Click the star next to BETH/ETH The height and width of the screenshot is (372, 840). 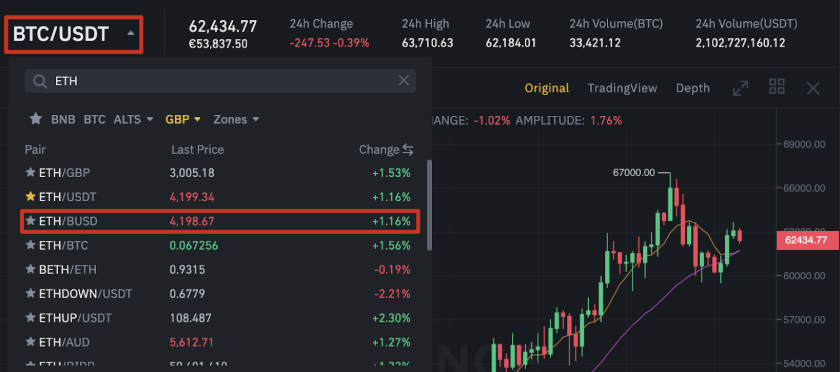(31, 269)
